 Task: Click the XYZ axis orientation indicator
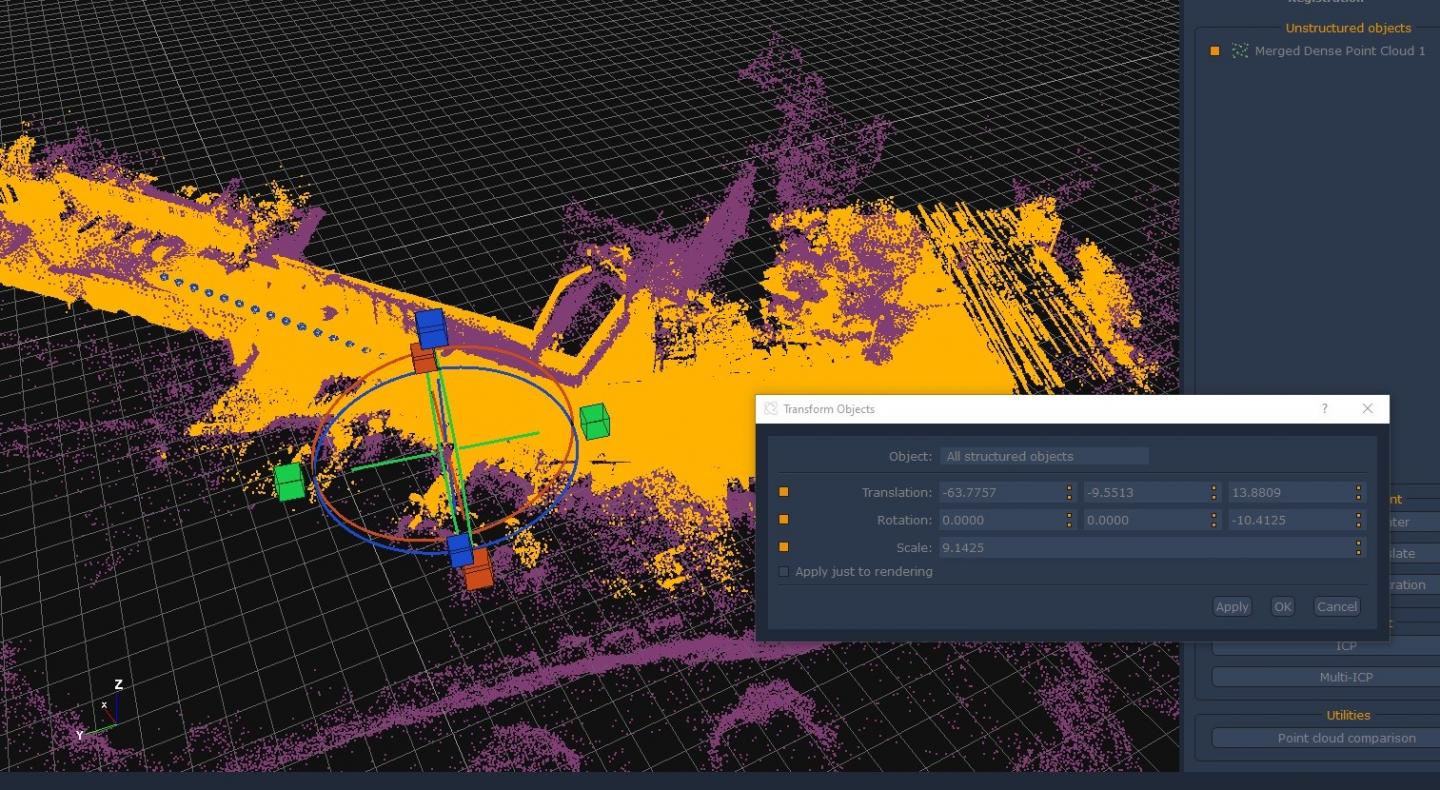pos(100,712)
